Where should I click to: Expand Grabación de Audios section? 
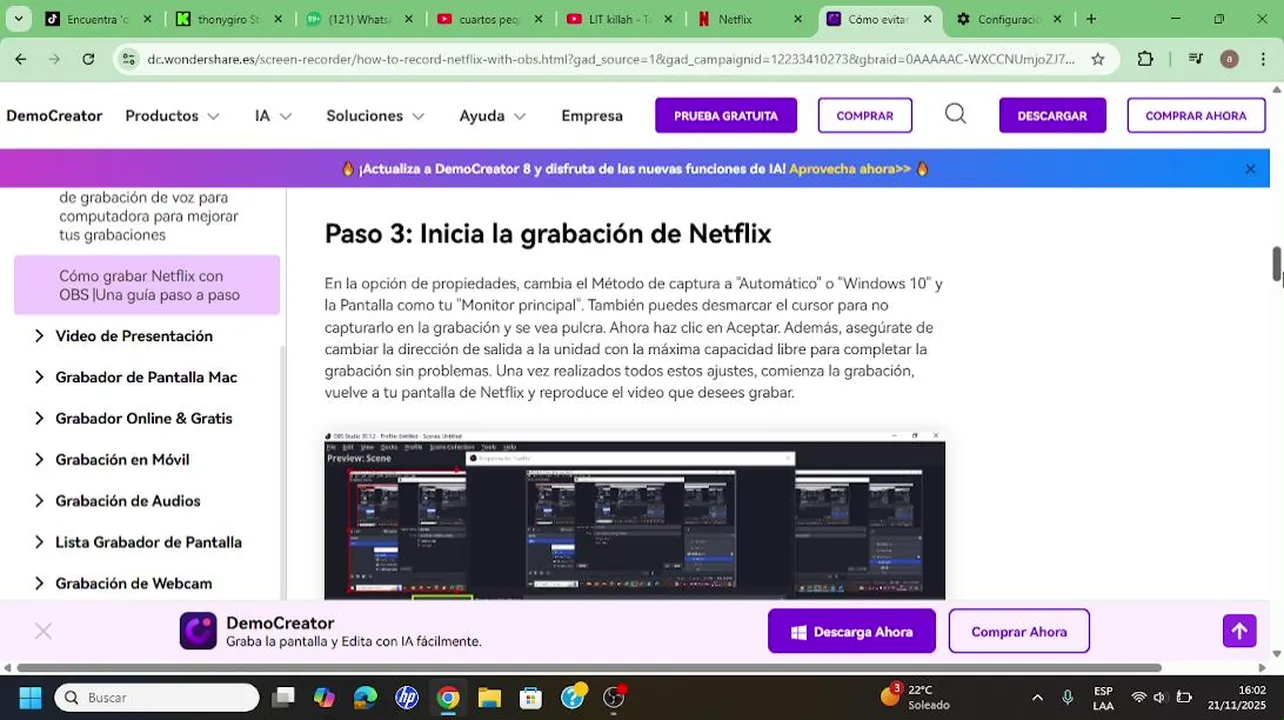[x=117, y=500]
